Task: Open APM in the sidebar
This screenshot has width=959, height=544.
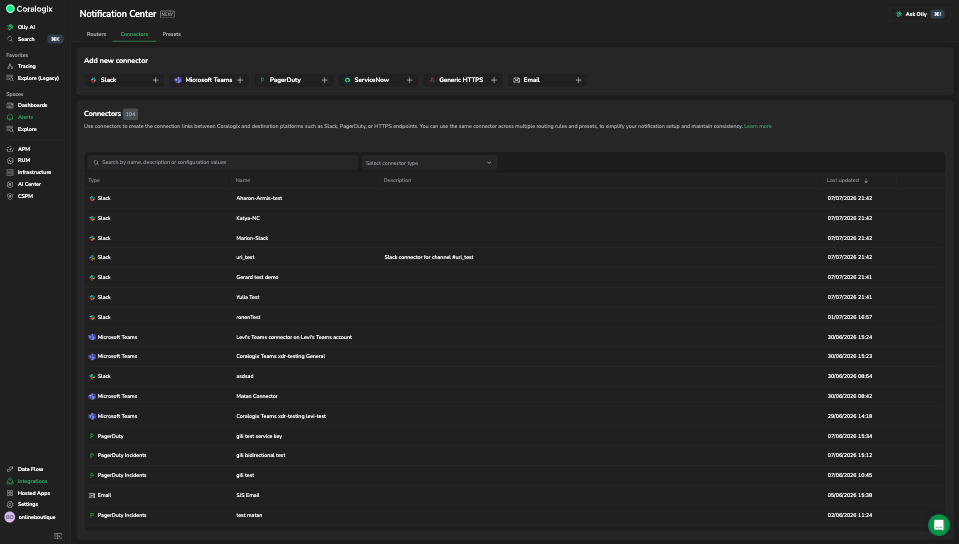Action: click(x=18, y=149)
